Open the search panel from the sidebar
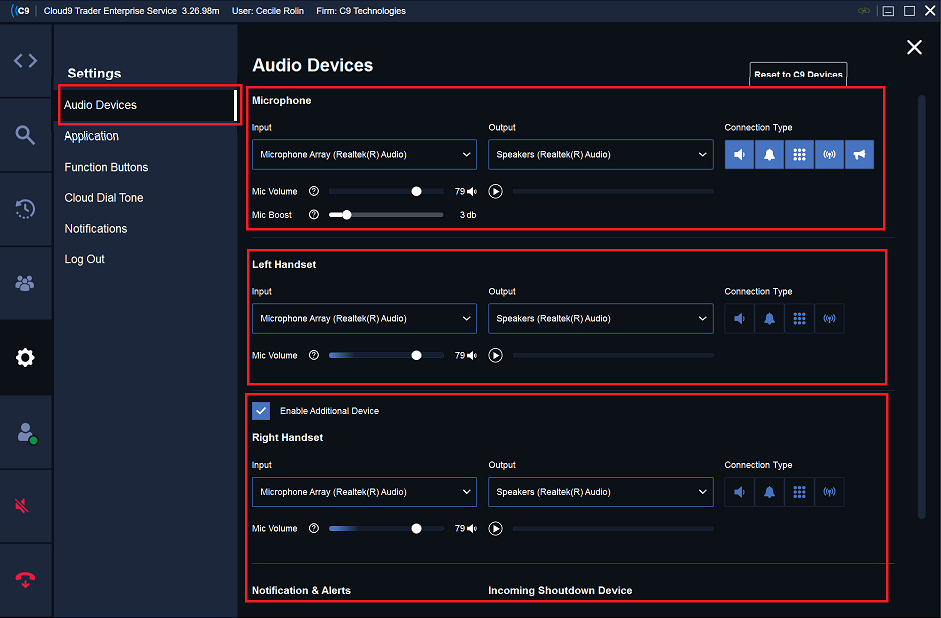The width and height of the screenshot is (941, 618). pyautogui.click(x=25, y=133)
